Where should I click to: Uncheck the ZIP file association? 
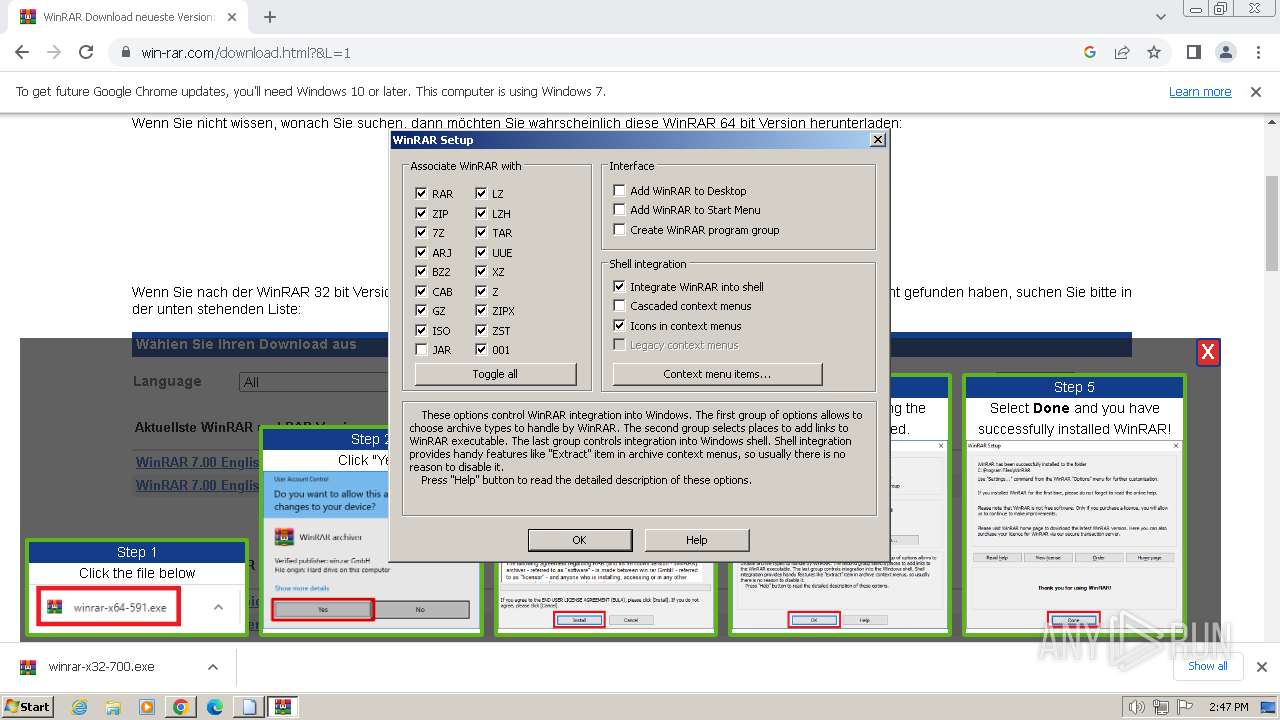pos(421,213)
